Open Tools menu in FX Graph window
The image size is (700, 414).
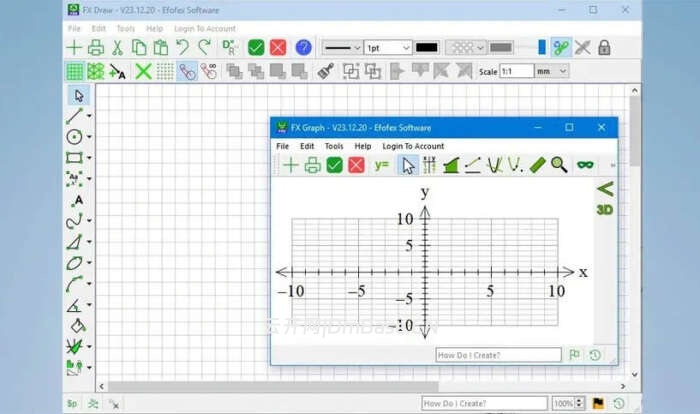point(334,146)
